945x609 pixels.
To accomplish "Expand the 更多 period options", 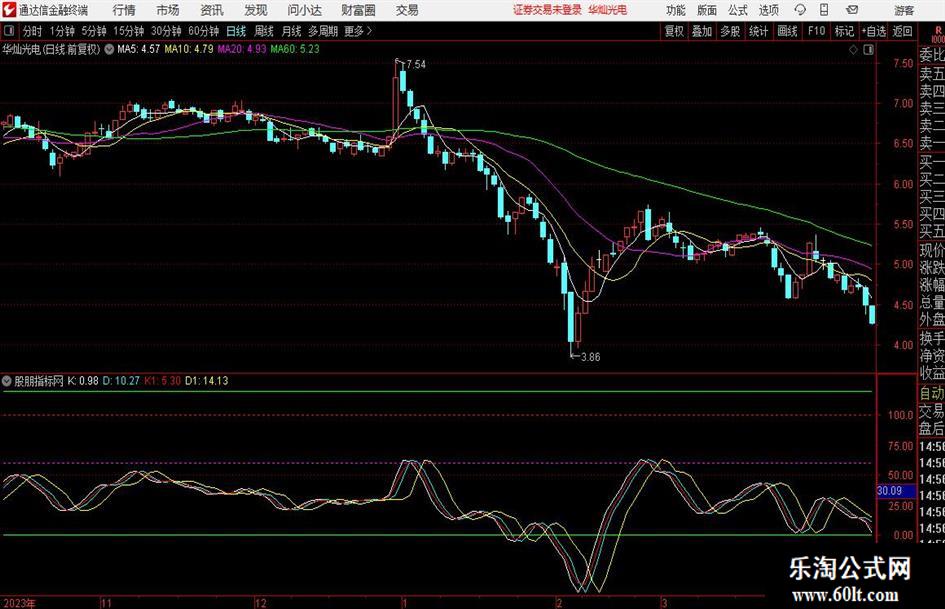I will 358,31.
